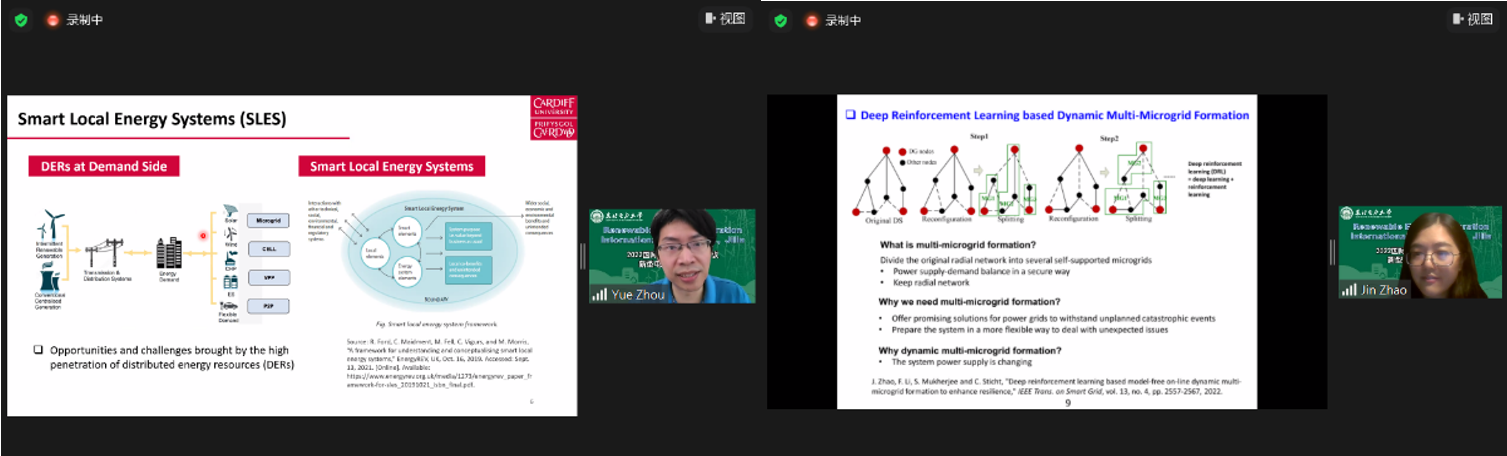Click the "DERs at Demand Side" red heading
Screen dimensions: 1507x456
coord(104,166)
